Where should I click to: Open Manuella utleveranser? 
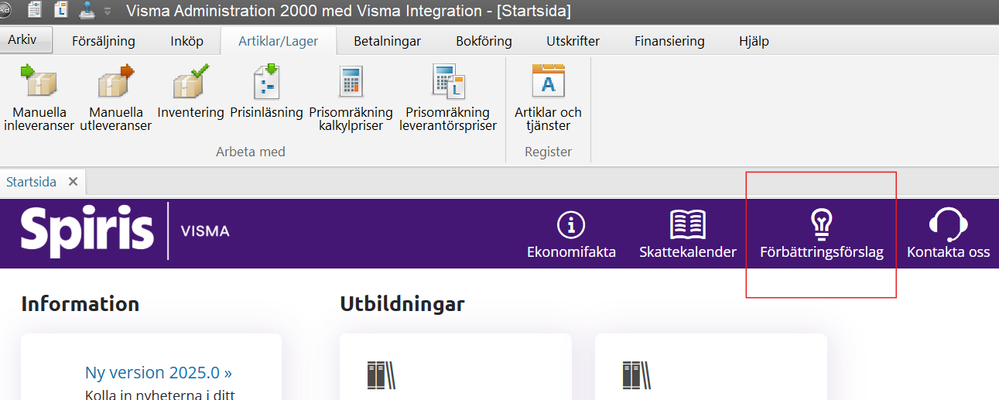point(116,97)
